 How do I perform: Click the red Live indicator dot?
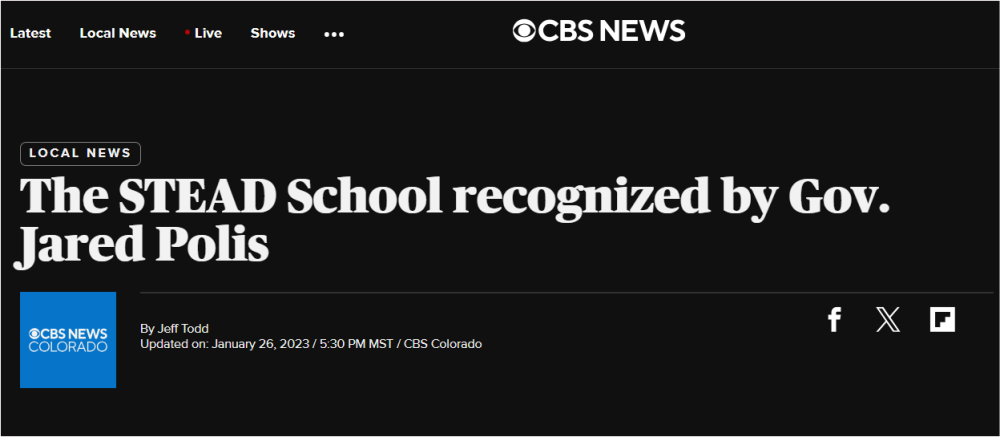pos(187,33)
